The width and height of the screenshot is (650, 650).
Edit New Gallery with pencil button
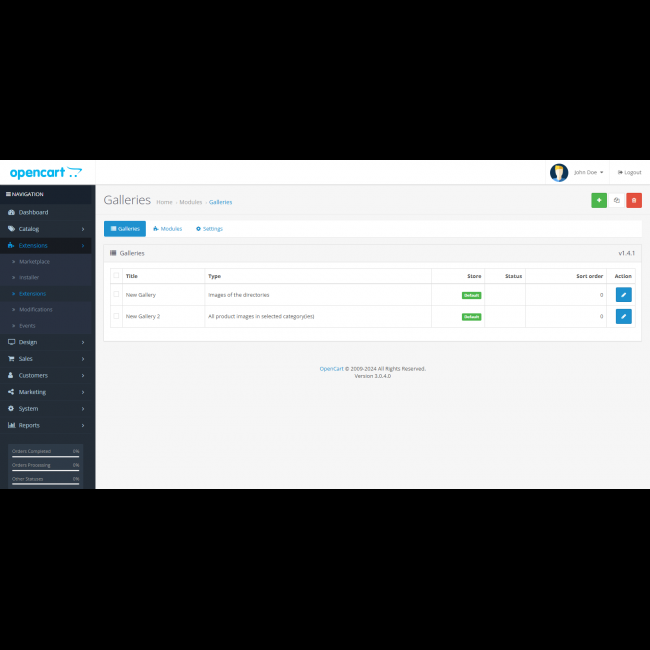click(623, 295)
